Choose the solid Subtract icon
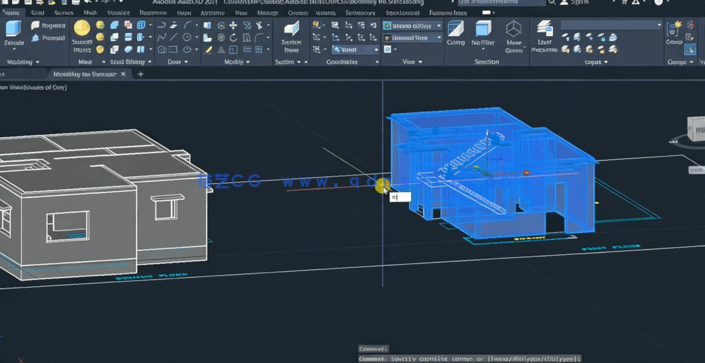The height and width of the screenshot is (363, 705). click(115, 37)
